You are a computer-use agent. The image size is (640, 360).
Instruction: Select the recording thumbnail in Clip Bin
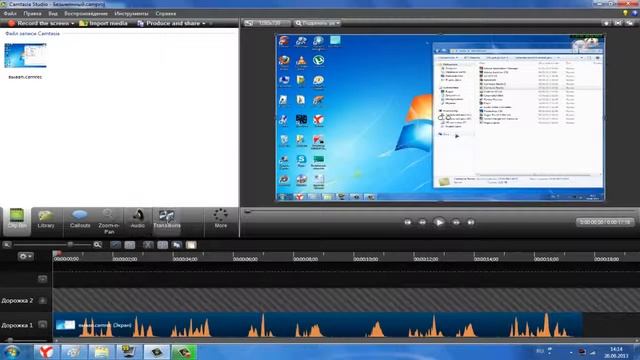(25, 56)
